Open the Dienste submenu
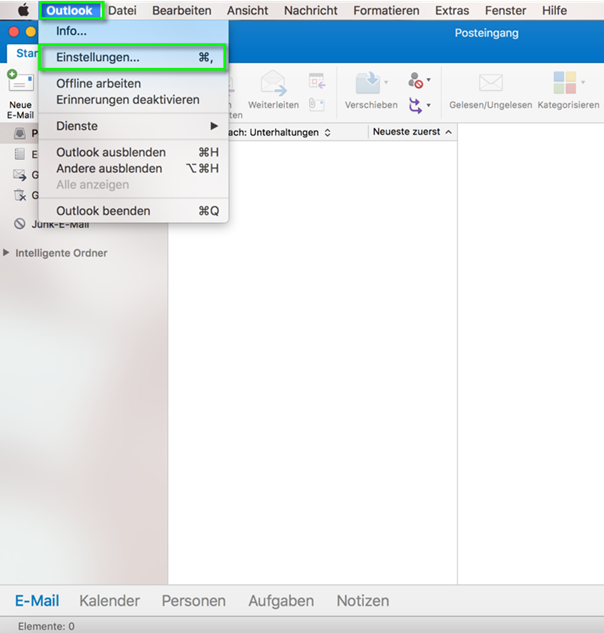Image resolution: width=604 pixels, height=633 pixels. pyautogui.click(x=134, y=126)
